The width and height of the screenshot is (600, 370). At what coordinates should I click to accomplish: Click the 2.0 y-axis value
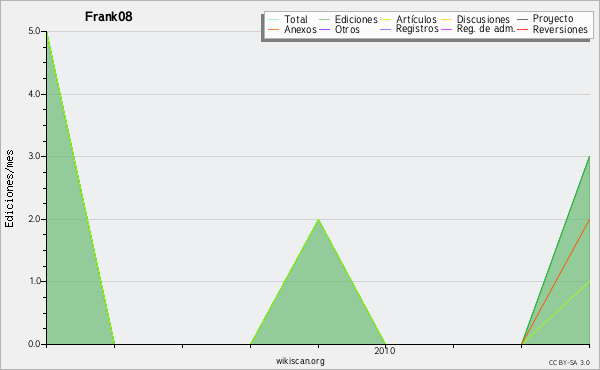(34, 219)
